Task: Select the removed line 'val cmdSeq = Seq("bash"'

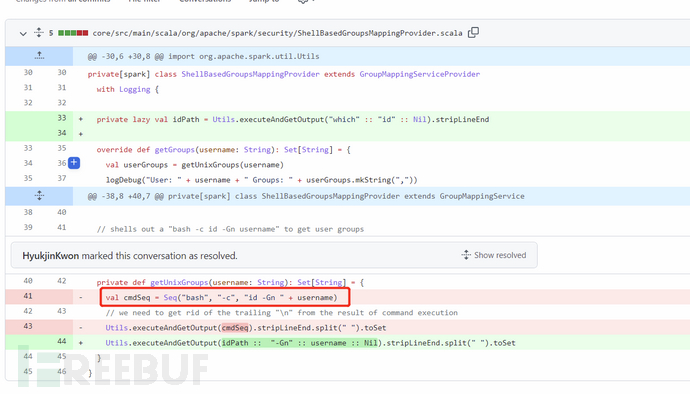Action: (221, 298)
